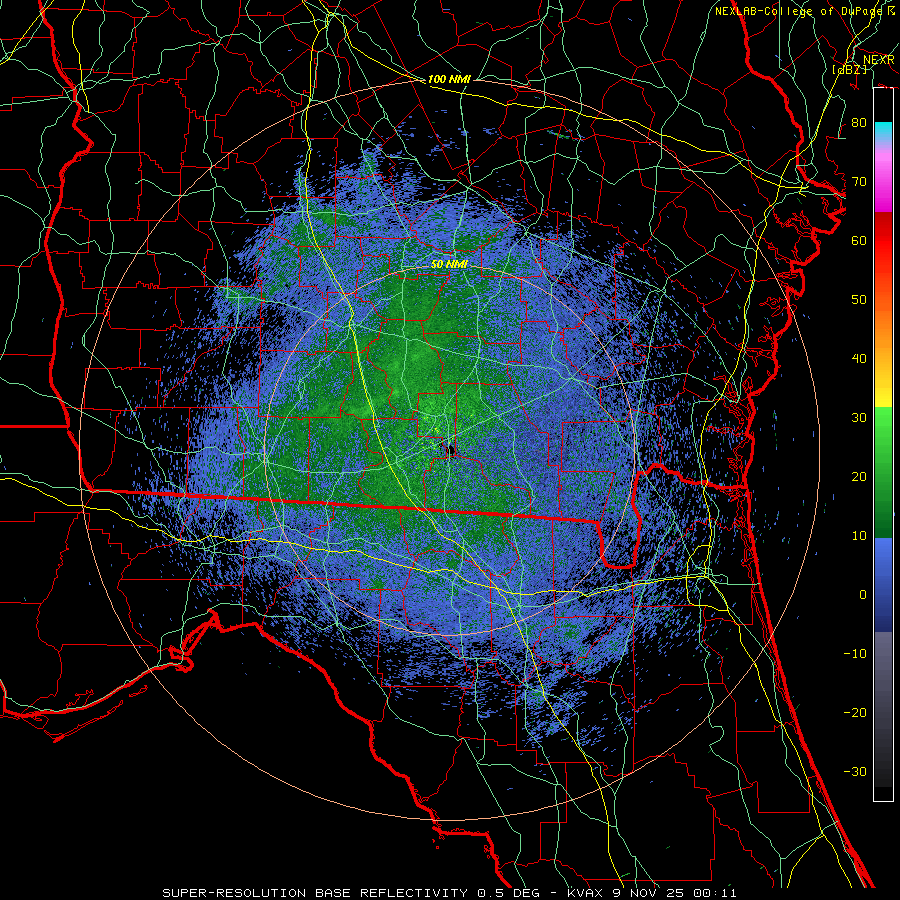Click the 60 value on the dBZ scale

(859, 240)
